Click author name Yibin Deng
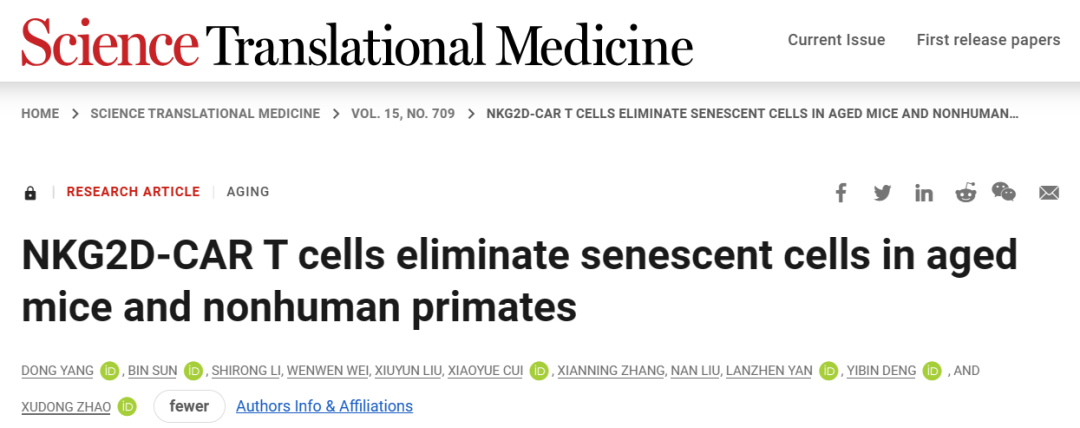The width and height of the screenshot is (1080, 428). click(880, 371)
